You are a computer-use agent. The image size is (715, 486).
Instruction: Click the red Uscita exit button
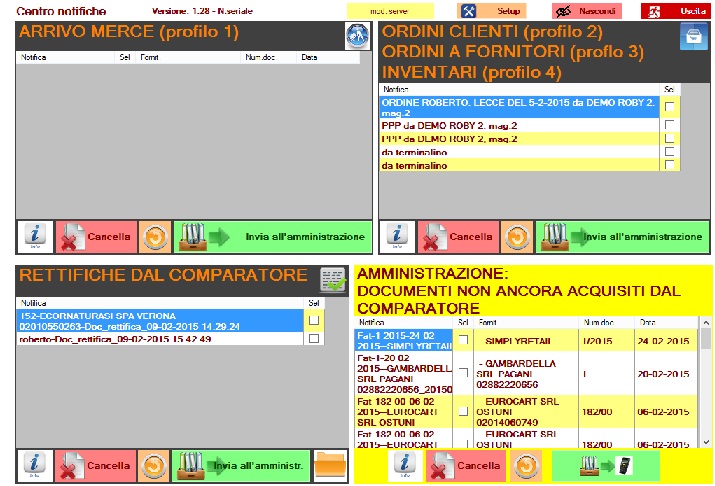(677, 11)
